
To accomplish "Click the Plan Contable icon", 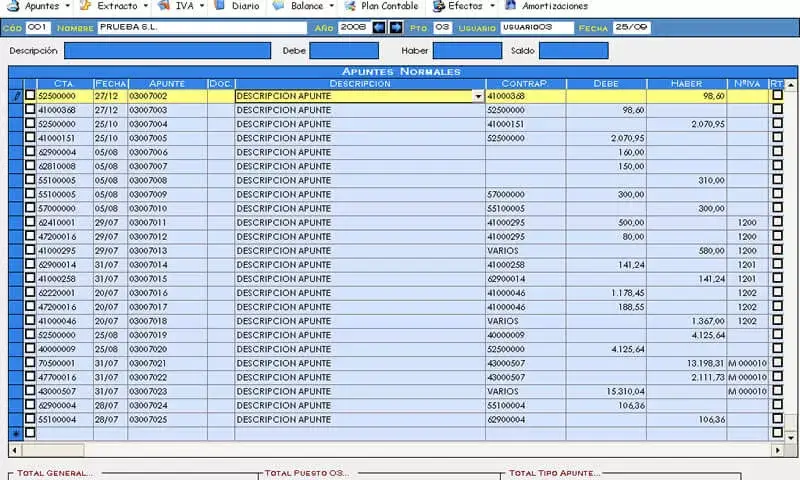I will 350,6.
